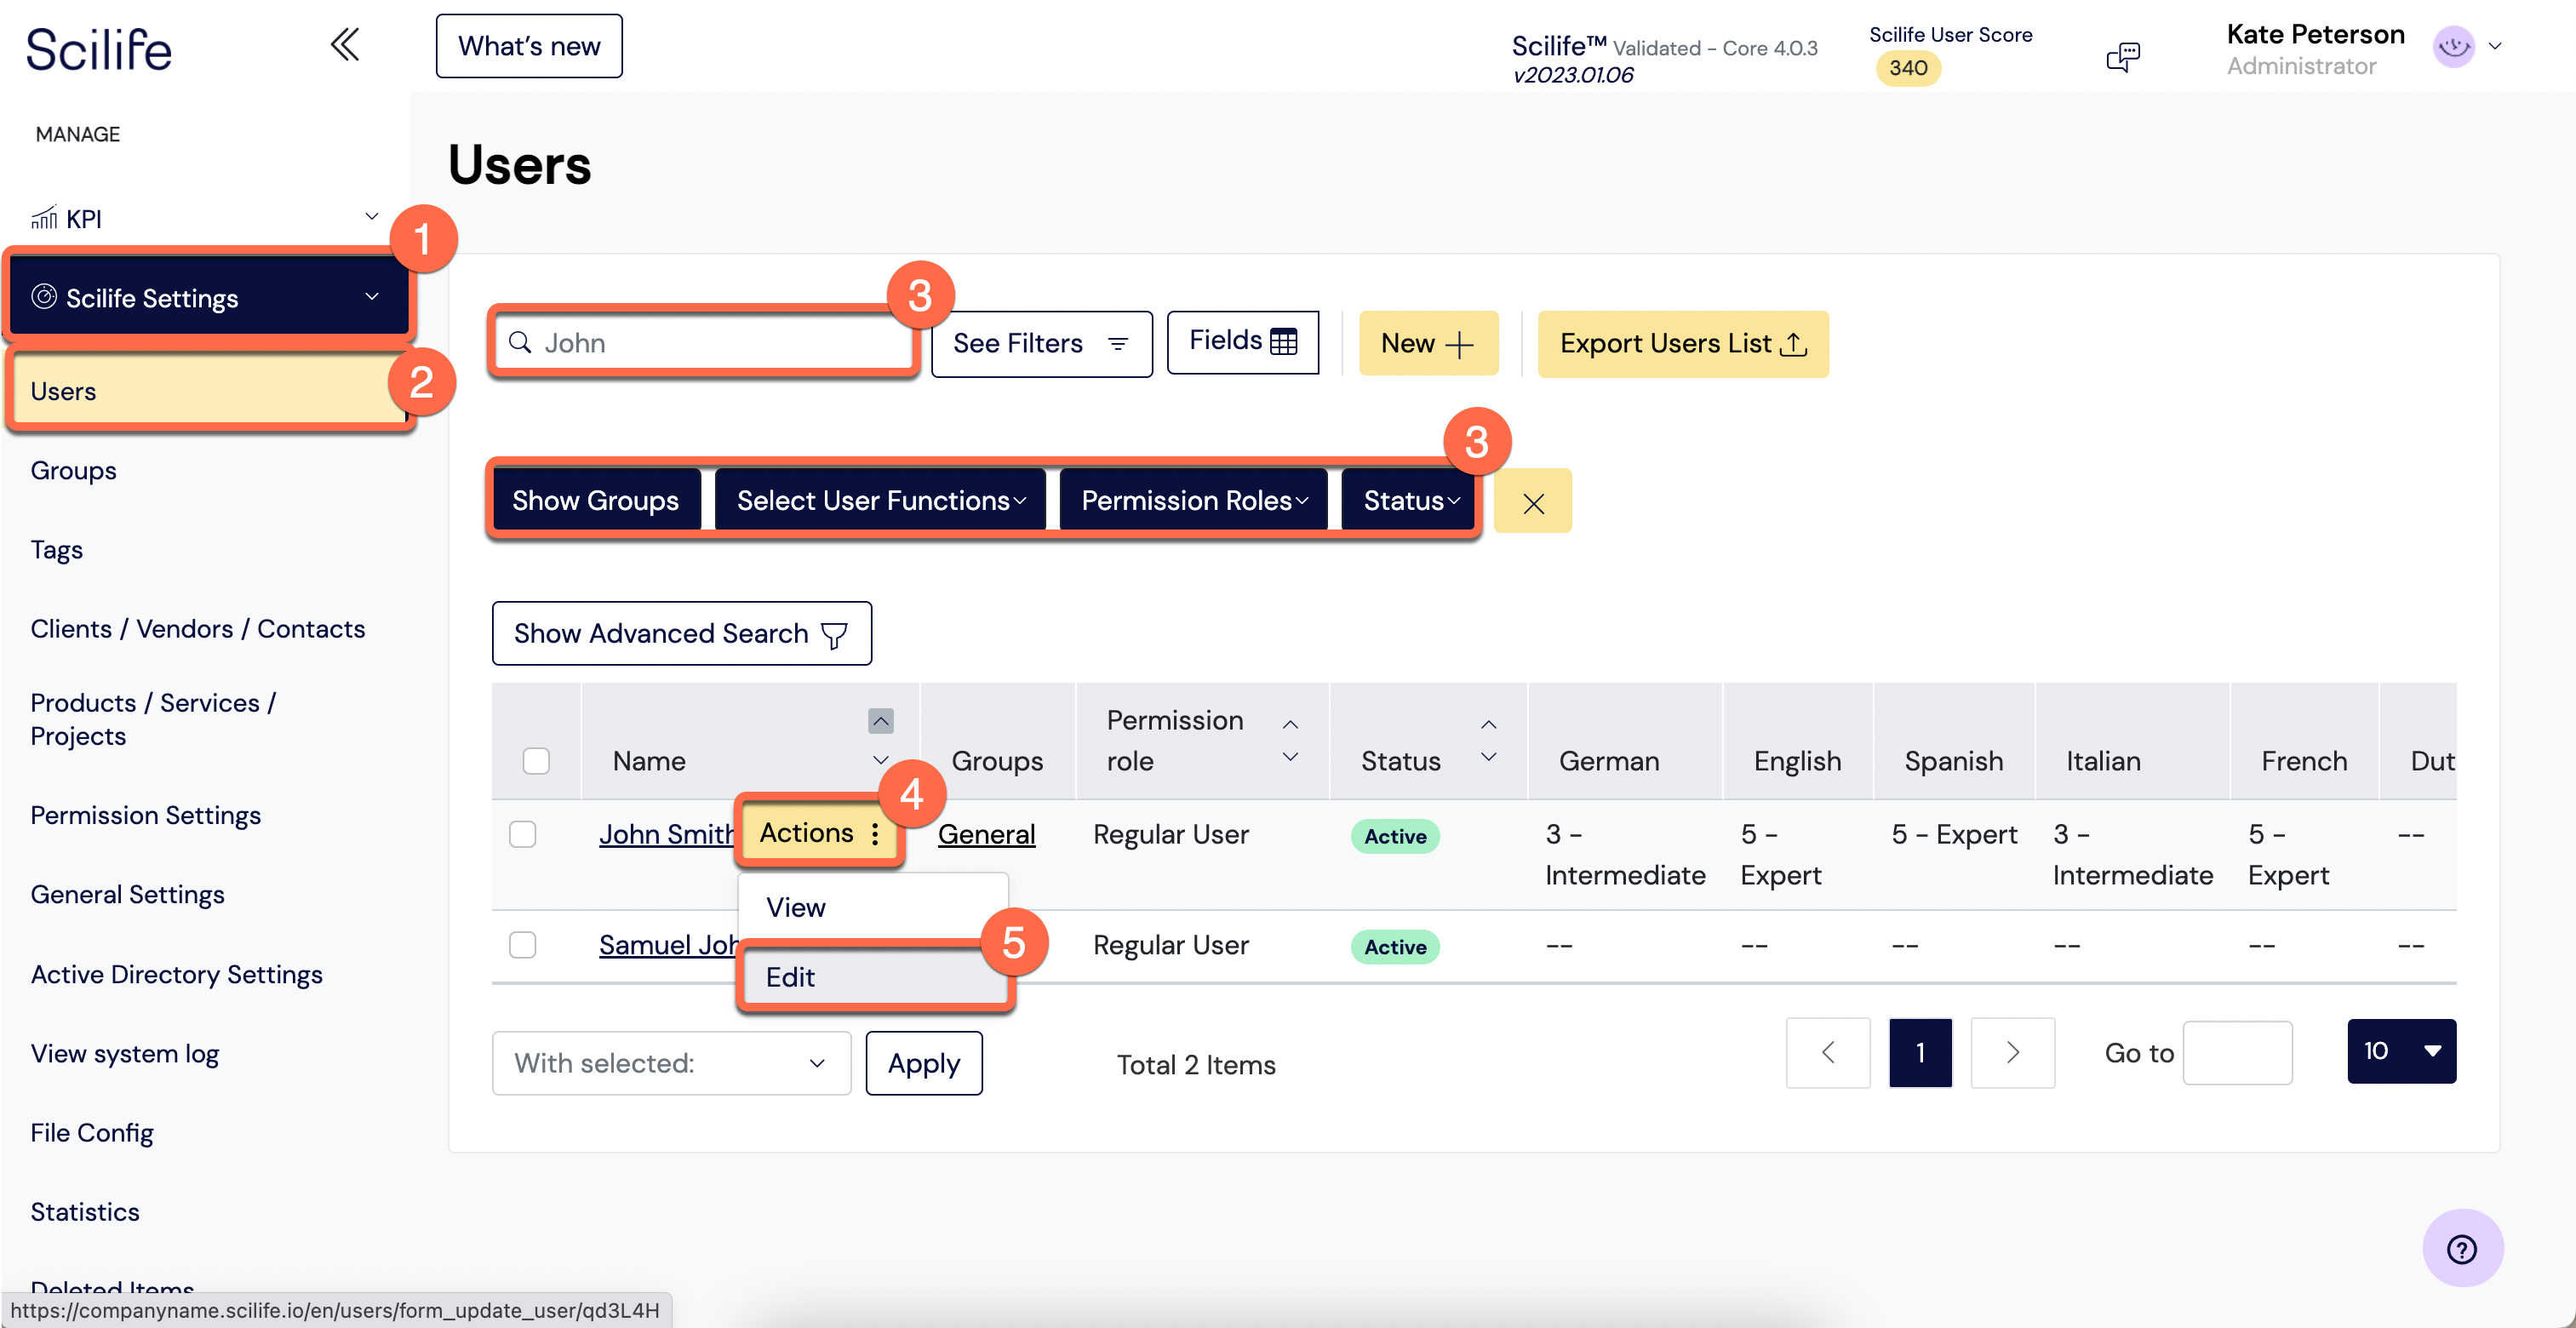
Task: Collapse the sidebar with the double-chevron icon
Action: click(x=345, y=45)
